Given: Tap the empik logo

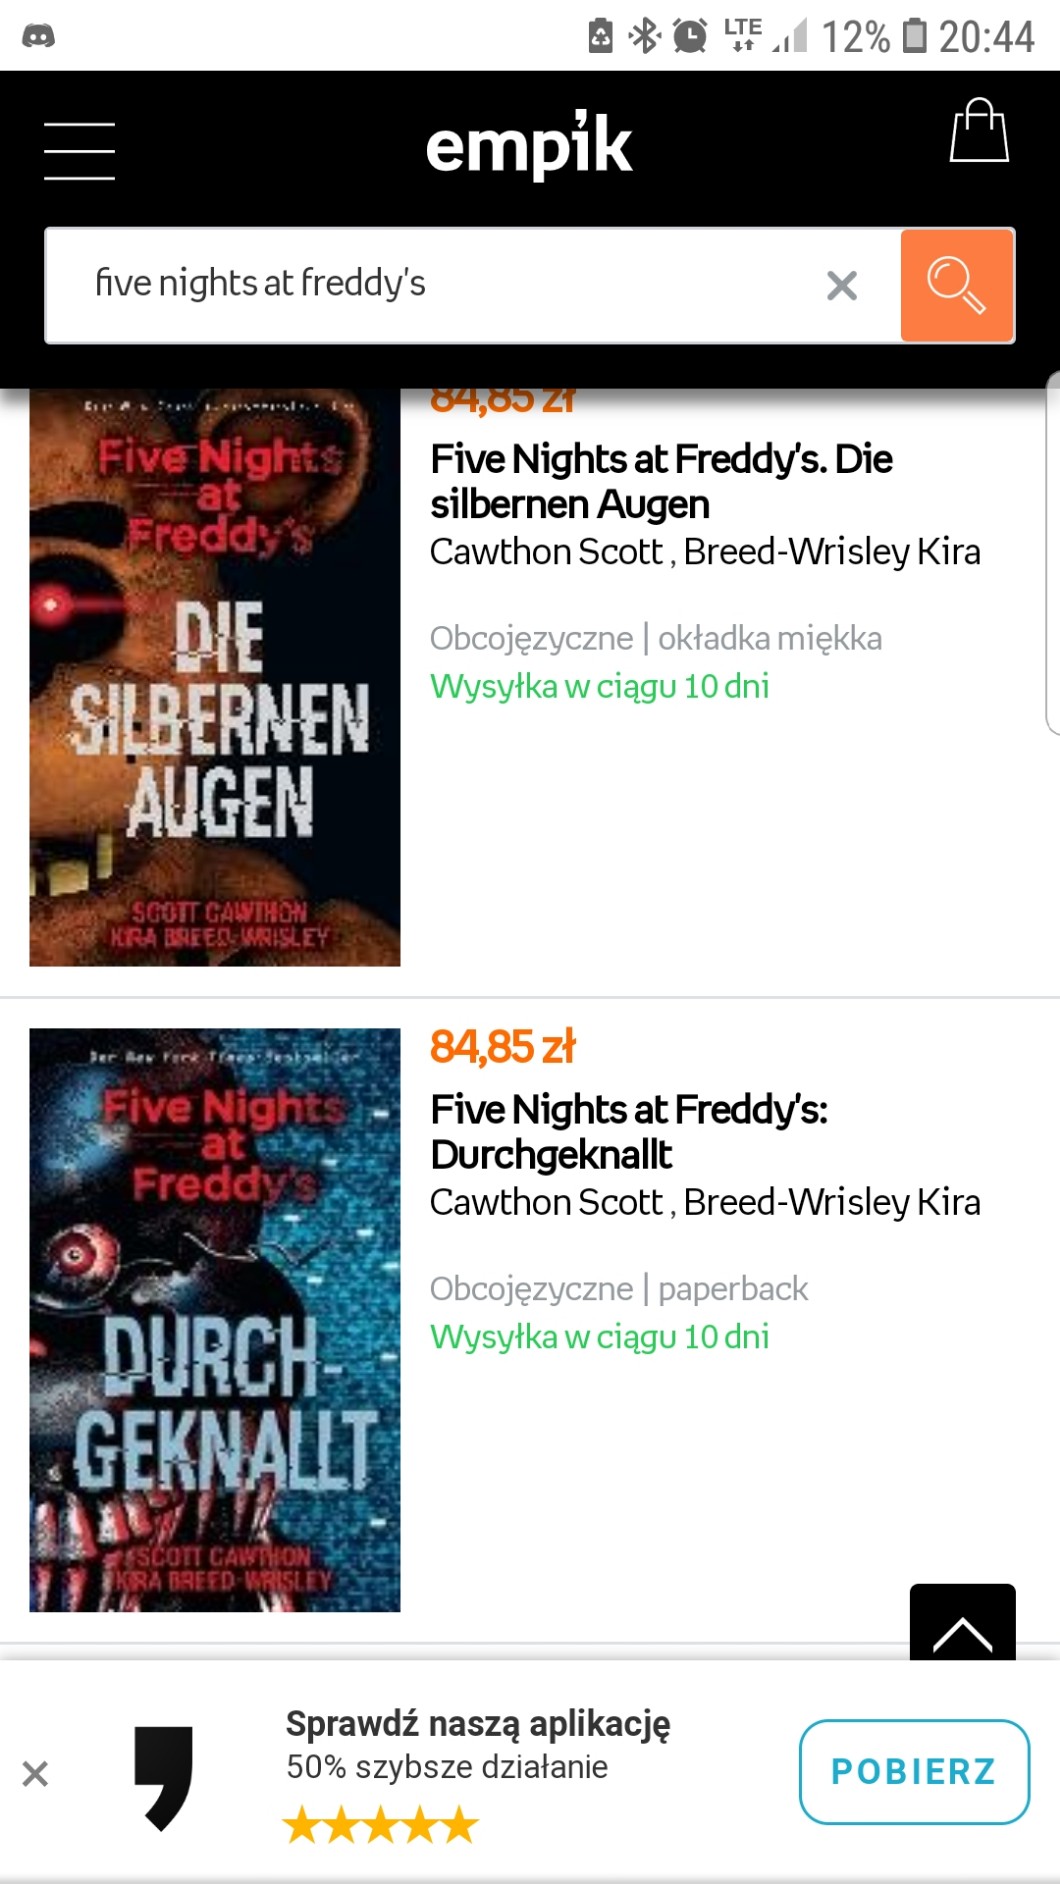Looking at the screenshot, I should pyautogui.click(x=529, y=146).
